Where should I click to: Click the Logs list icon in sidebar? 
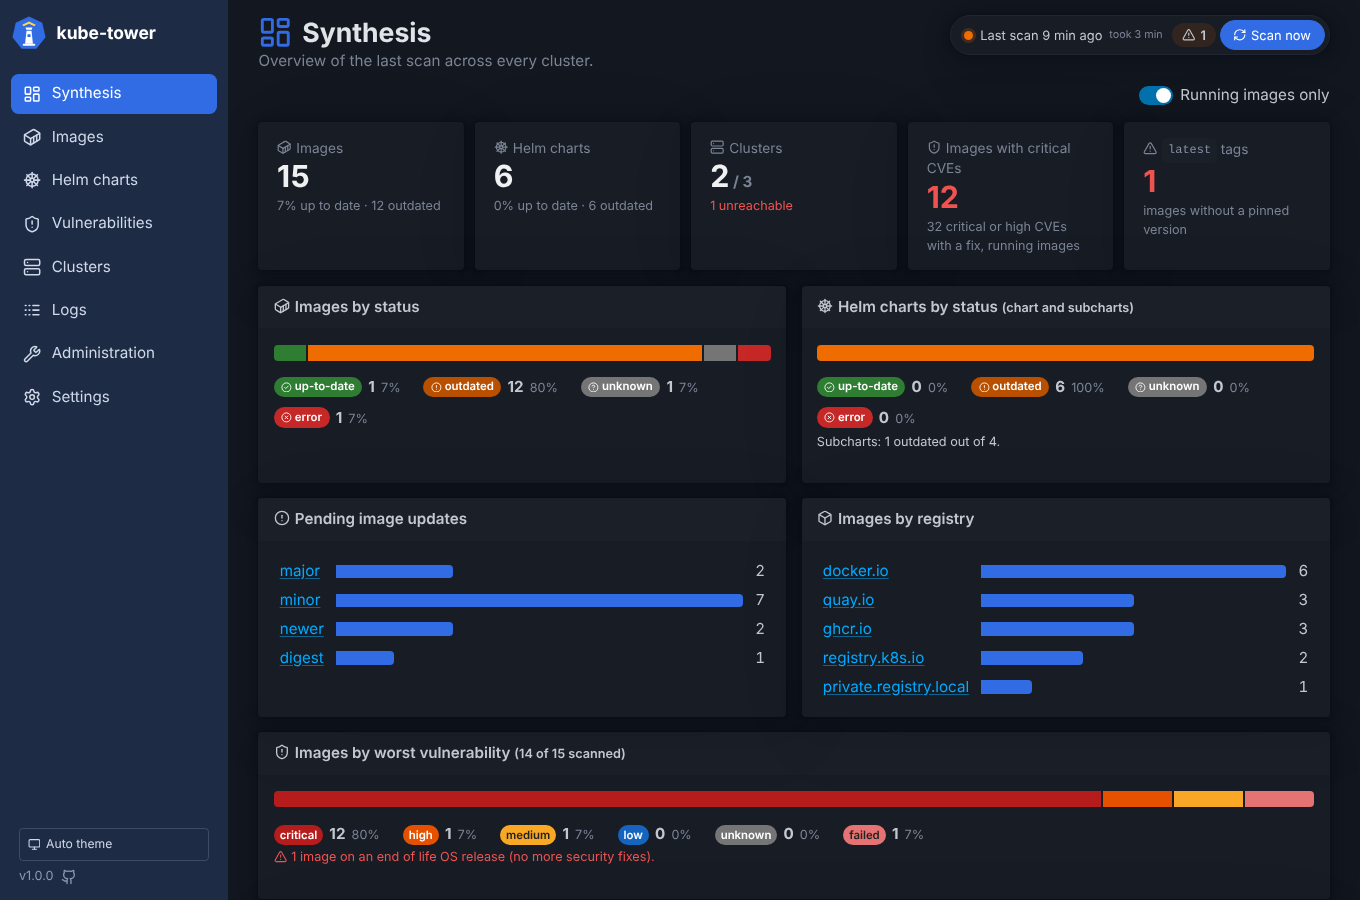click(32, 310)
